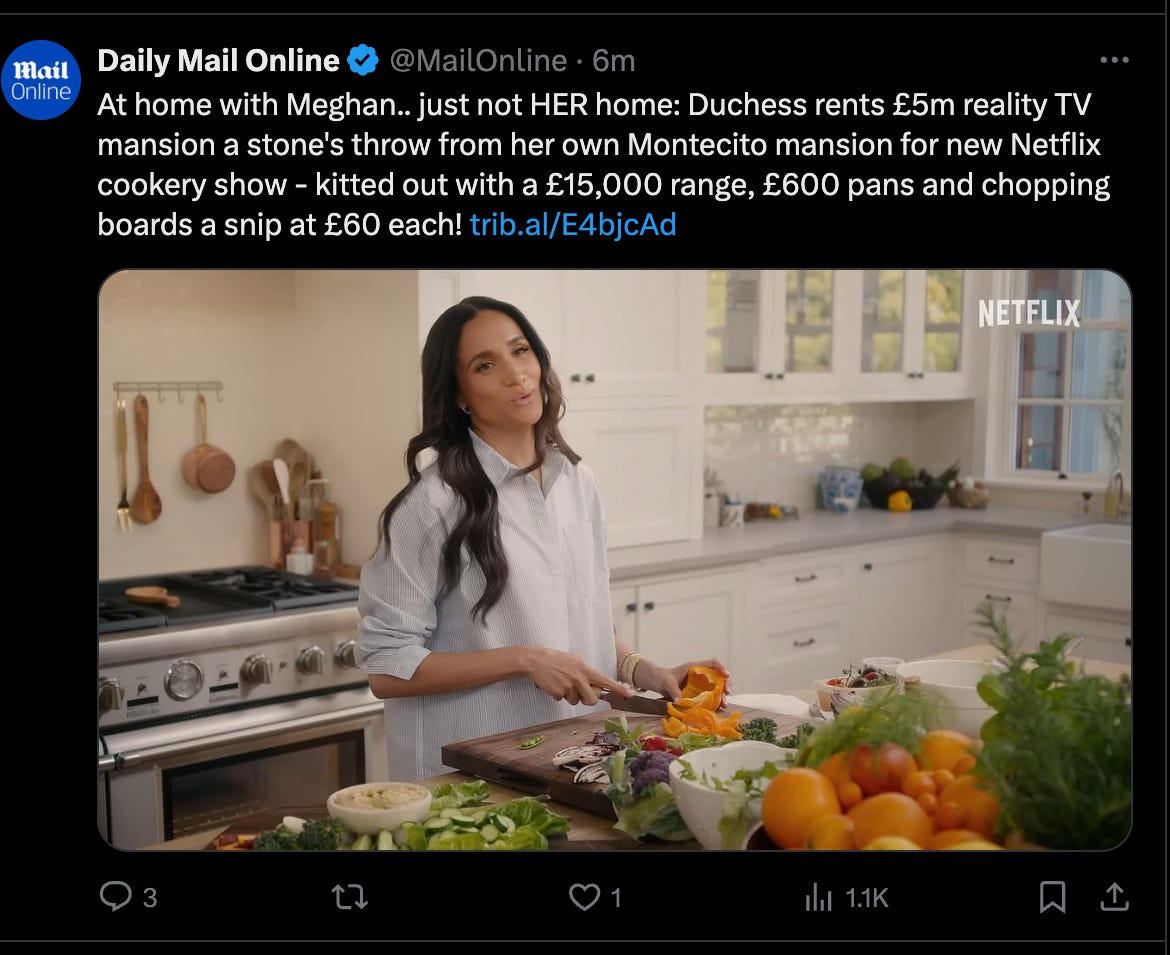This screenshot has height=955, width=1170.
Task: Open the kitchen photo thumbnail
Action: [615, 560]
